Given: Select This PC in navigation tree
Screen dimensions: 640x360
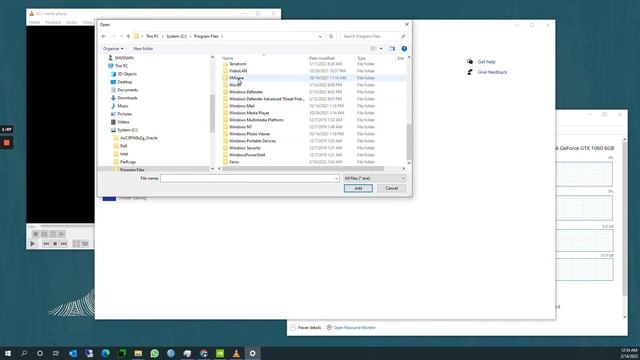Looking at the screenshot, I should (121, 66).
